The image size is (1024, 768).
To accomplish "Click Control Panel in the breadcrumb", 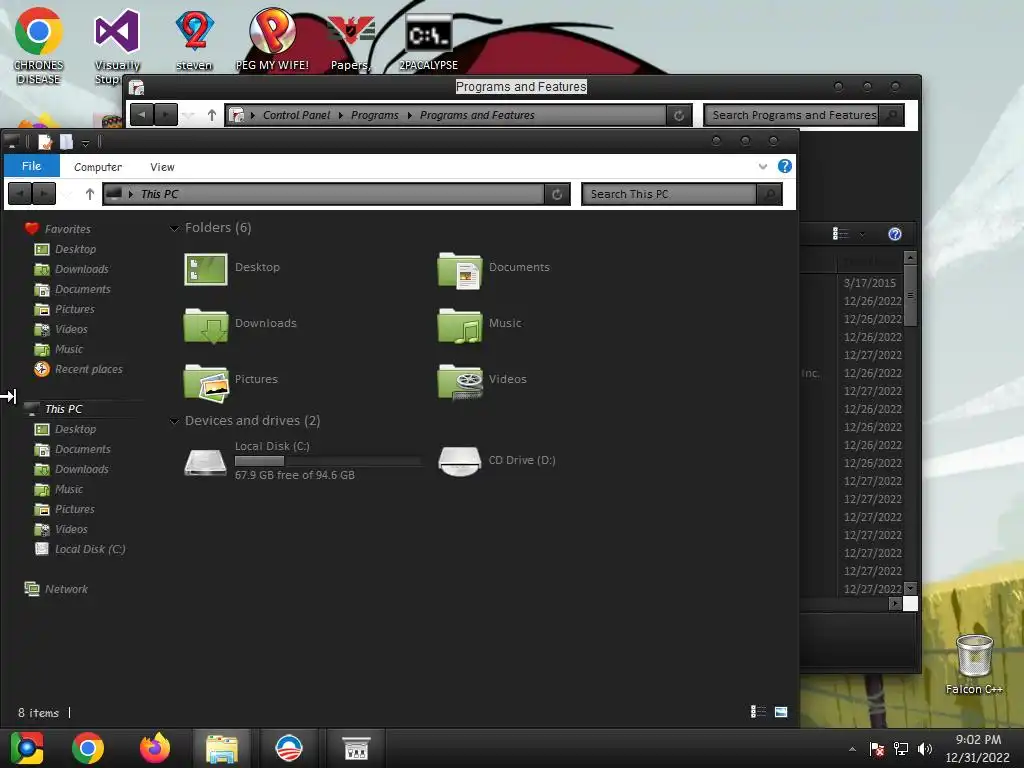I will [296, 115].
